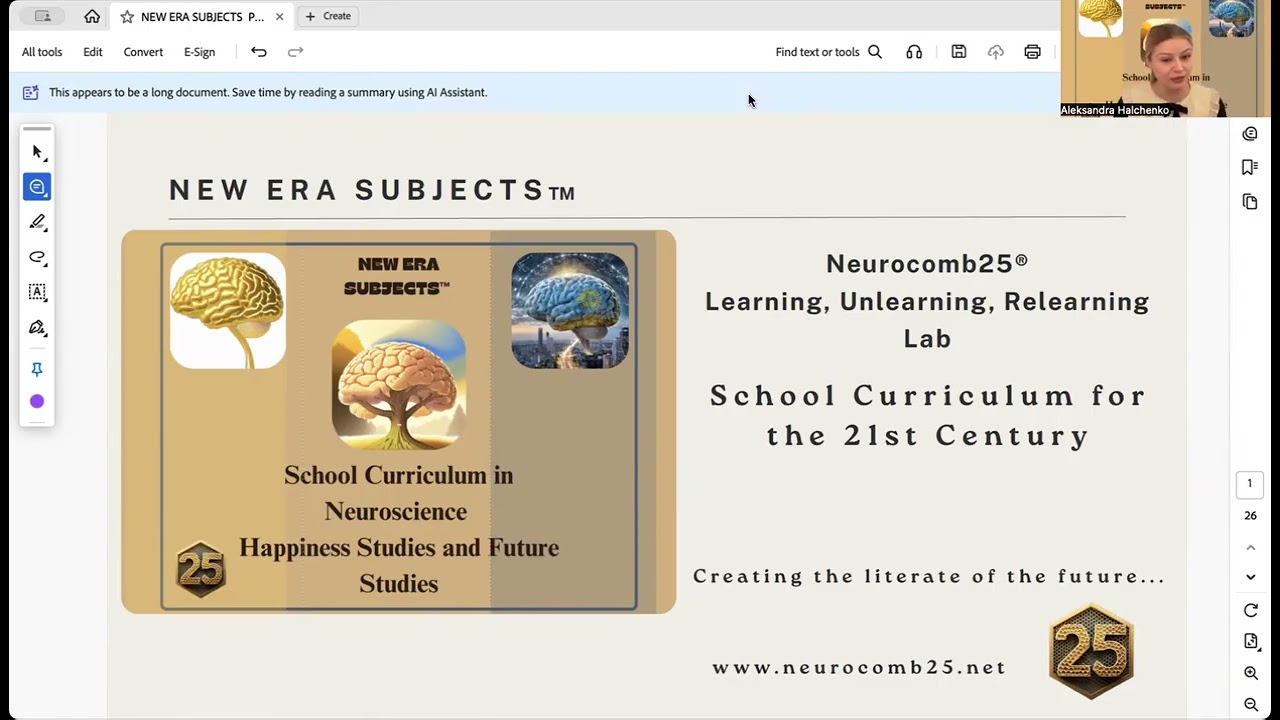Screen dimensions: 1280x720
Task: Redo the last action
Action: 295,52
